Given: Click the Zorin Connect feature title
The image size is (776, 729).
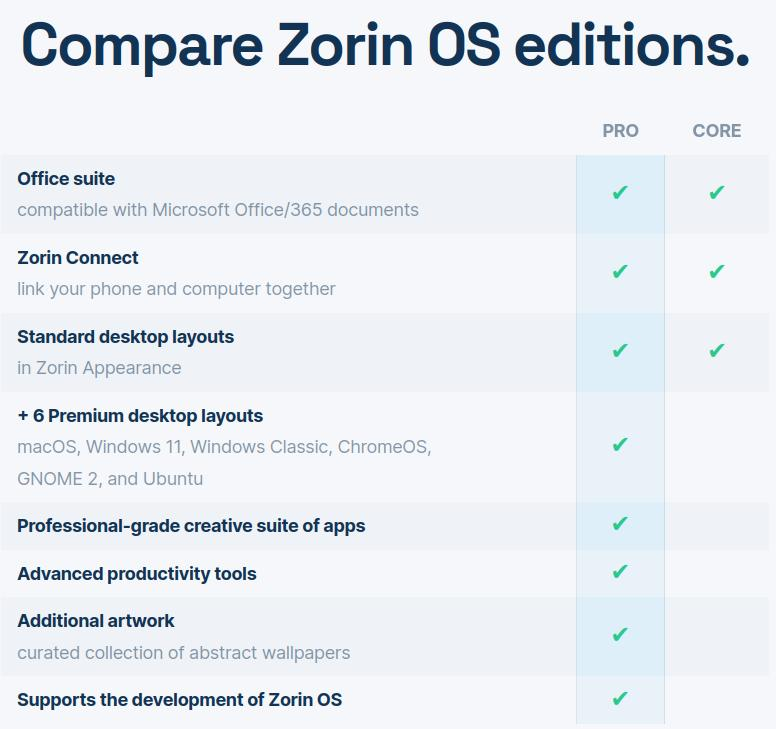Looking at the screenshot, I should [78, 258].
